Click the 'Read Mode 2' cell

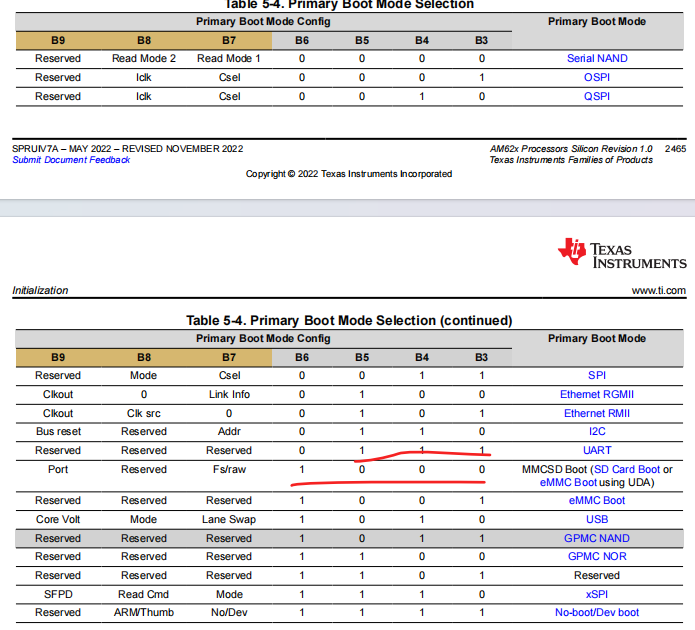point(144,59)
